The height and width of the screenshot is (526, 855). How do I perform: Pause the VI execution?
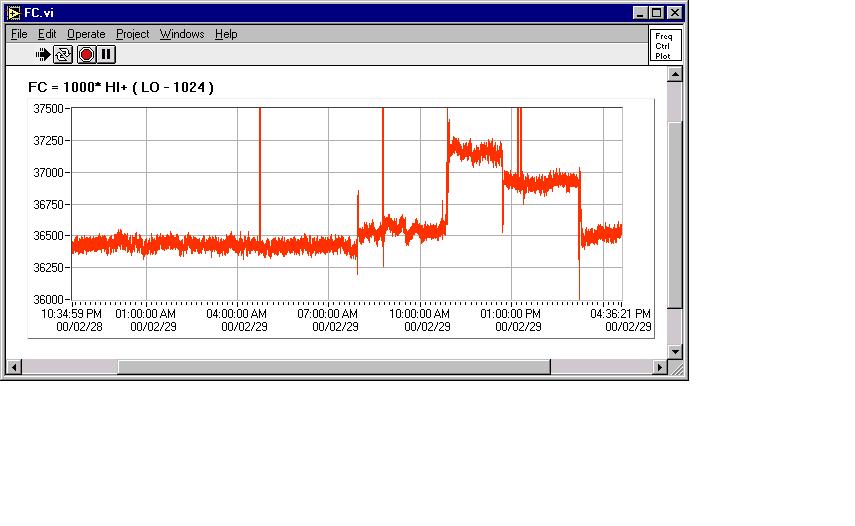click(106, 54)
